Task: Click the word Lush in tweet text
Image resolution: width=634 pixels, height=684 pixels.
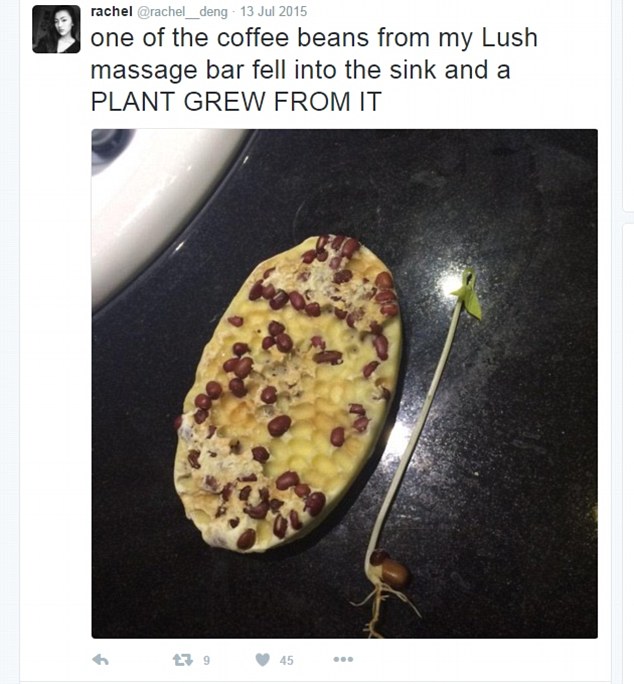Action: click(x=509, y=38)
